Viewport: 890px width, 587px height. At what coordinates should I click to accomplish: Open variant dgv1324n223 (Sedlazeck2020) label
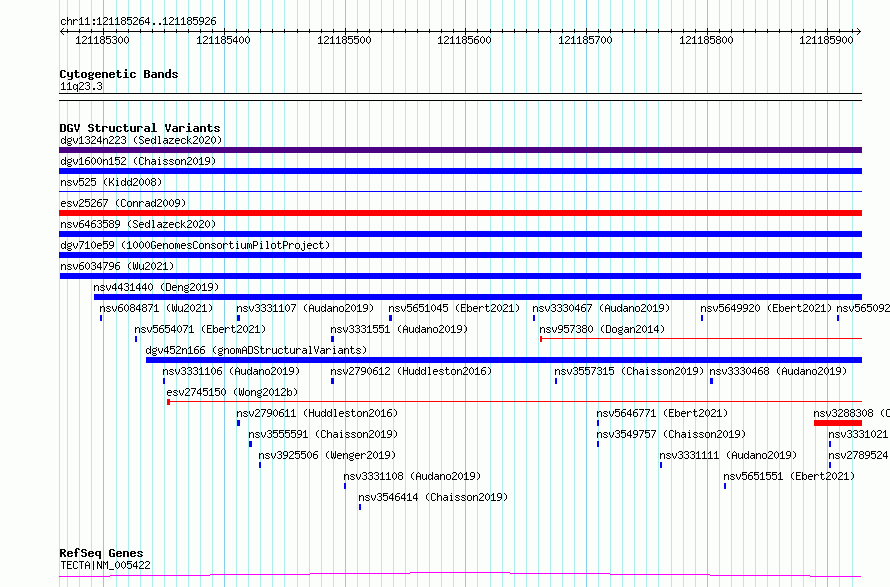[x=141, y=140]
